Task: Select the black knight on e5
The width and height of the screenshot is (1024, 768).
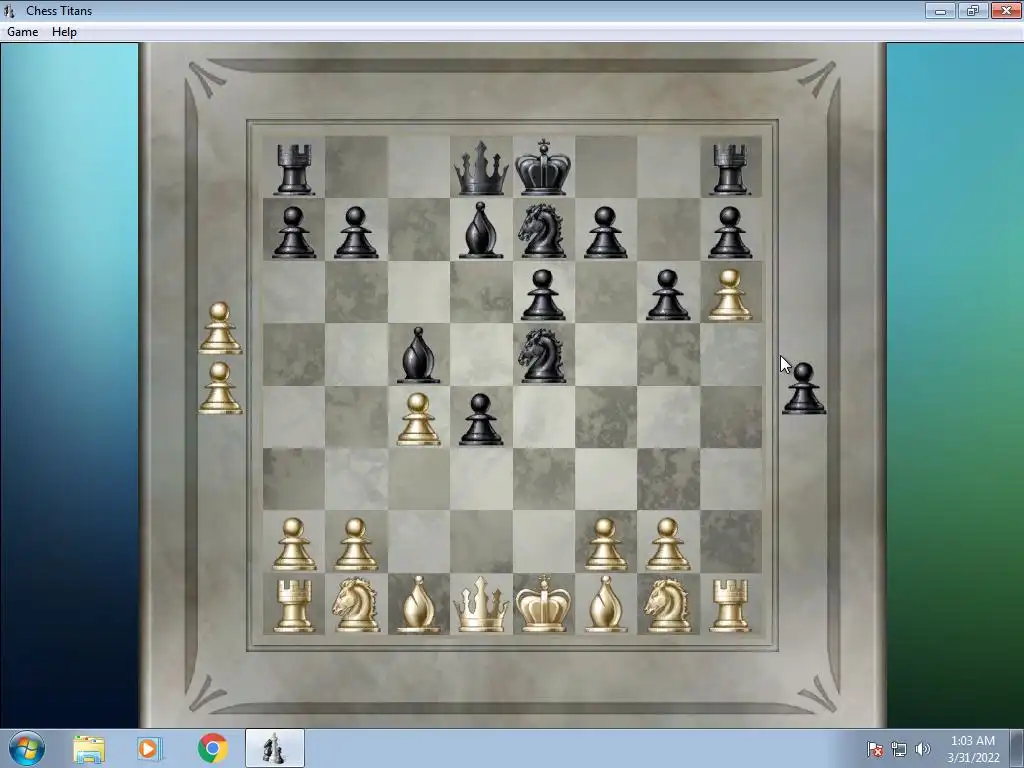Action: (542, 355)
